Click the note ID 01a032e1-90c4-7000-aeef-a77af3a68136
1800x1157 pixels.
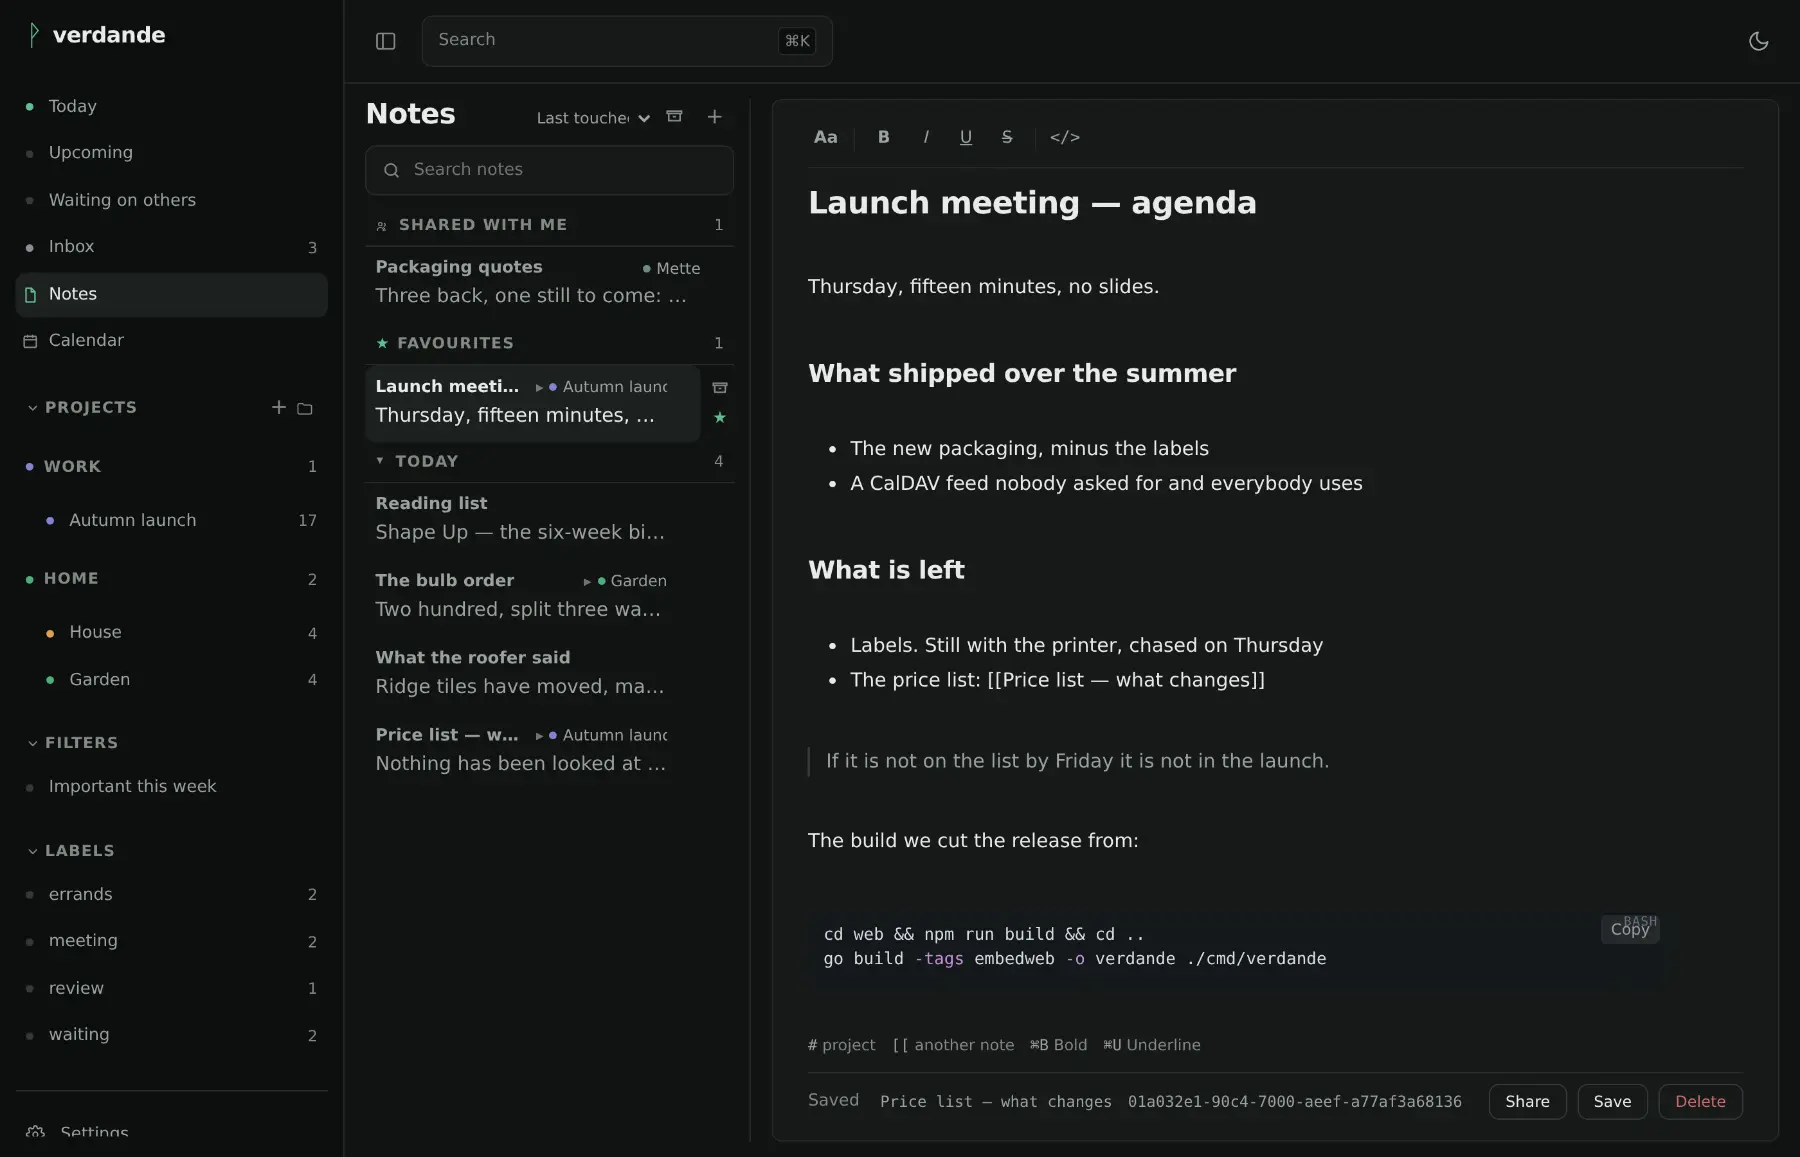1294,1101
